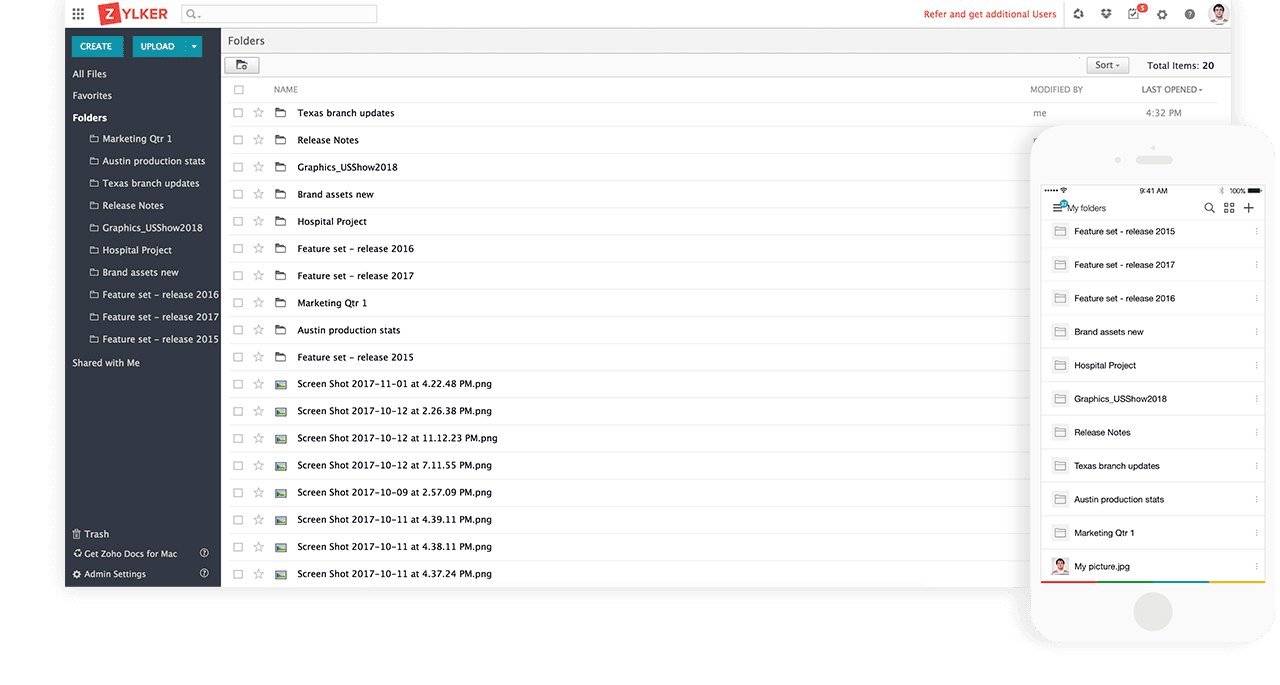Check Feature set - release 2016 checkbox
Screen dimensions: 1280x685
click(238, 248)
